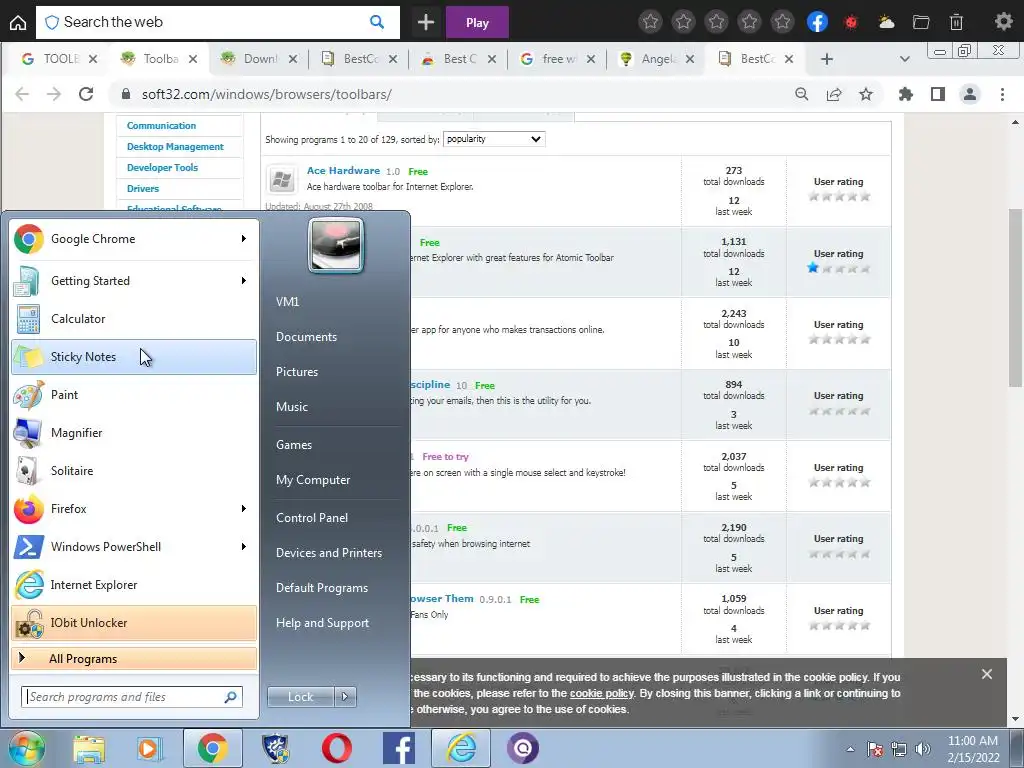Open Google Chrome from the Start menu
Viewport: 1024px width, 768px height.
coord(134,239)
